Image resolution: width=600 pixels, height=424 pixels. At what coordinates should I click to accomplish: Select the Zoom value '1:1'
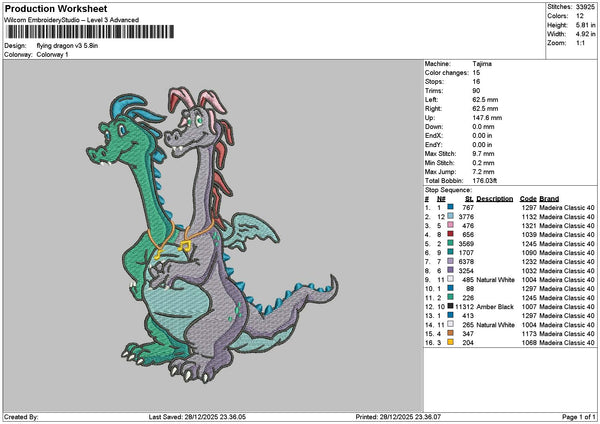580,43
